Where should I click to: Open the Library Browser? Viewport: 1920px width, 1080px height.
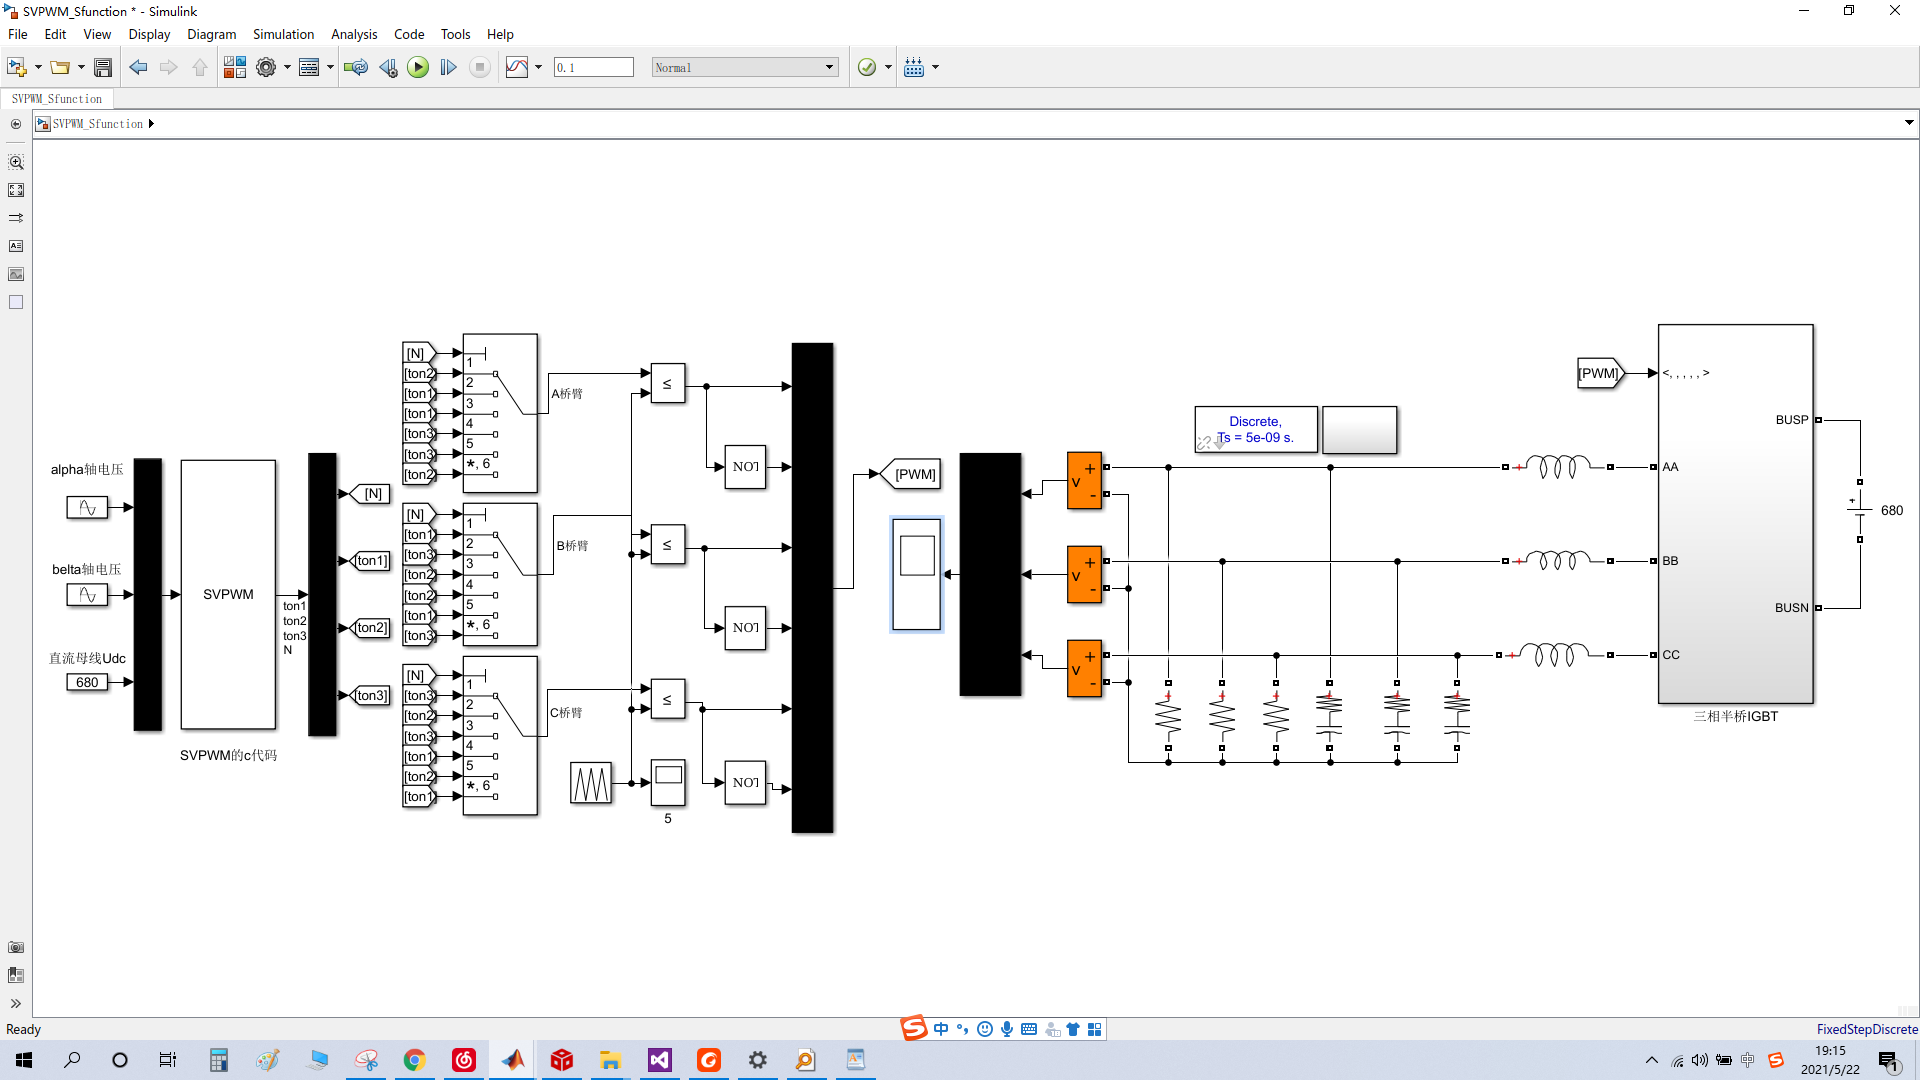pyautogui.click(x=235, y=67)
